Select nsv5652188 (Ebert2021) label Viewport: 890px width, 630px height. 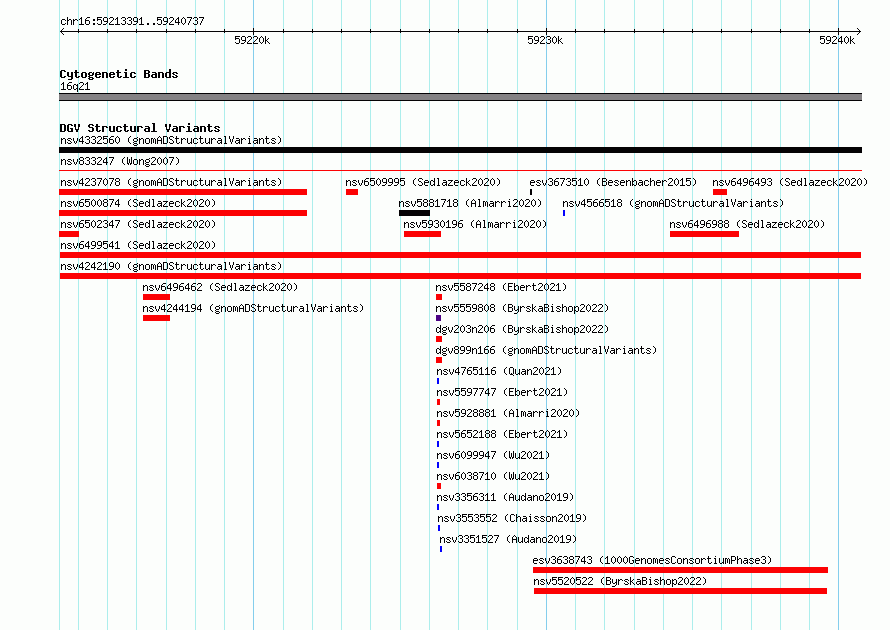(x=502, y=434)
